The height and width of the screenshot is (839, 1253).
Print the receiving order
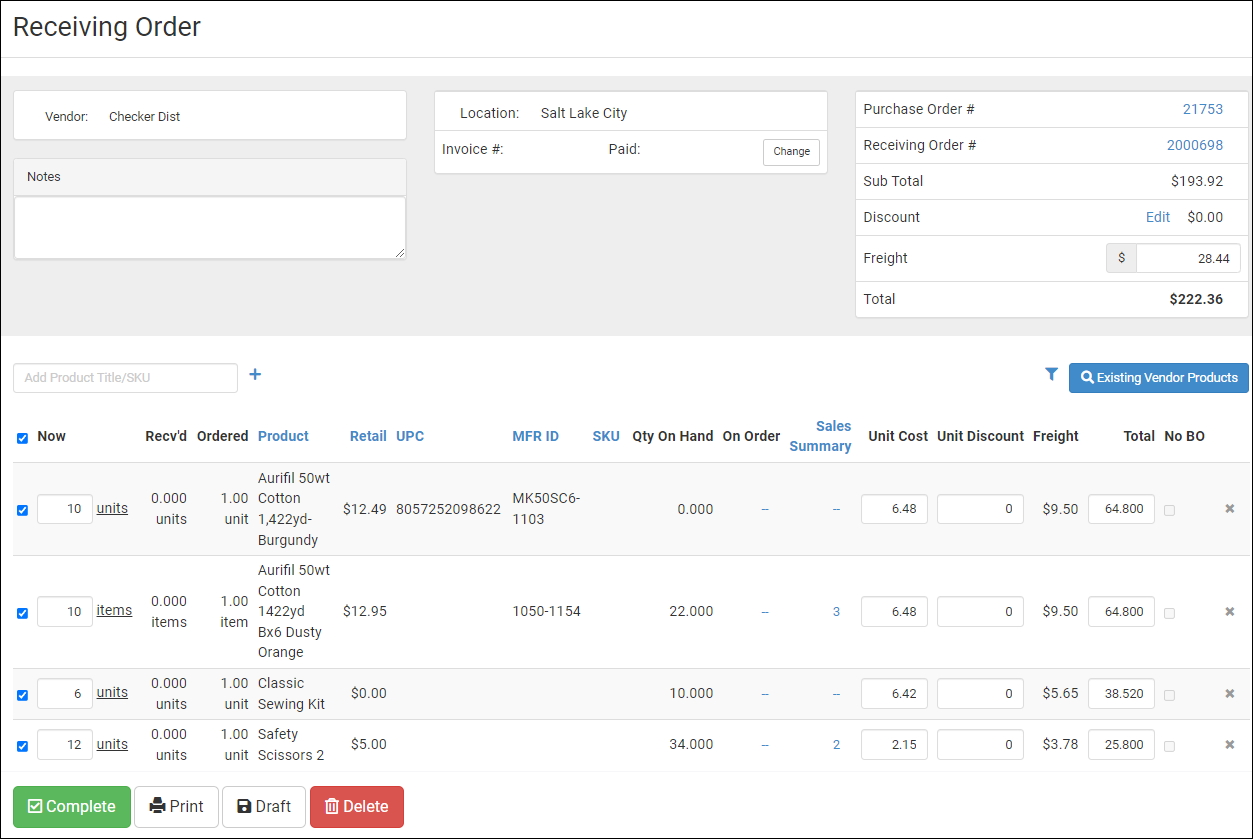[176, 807]
